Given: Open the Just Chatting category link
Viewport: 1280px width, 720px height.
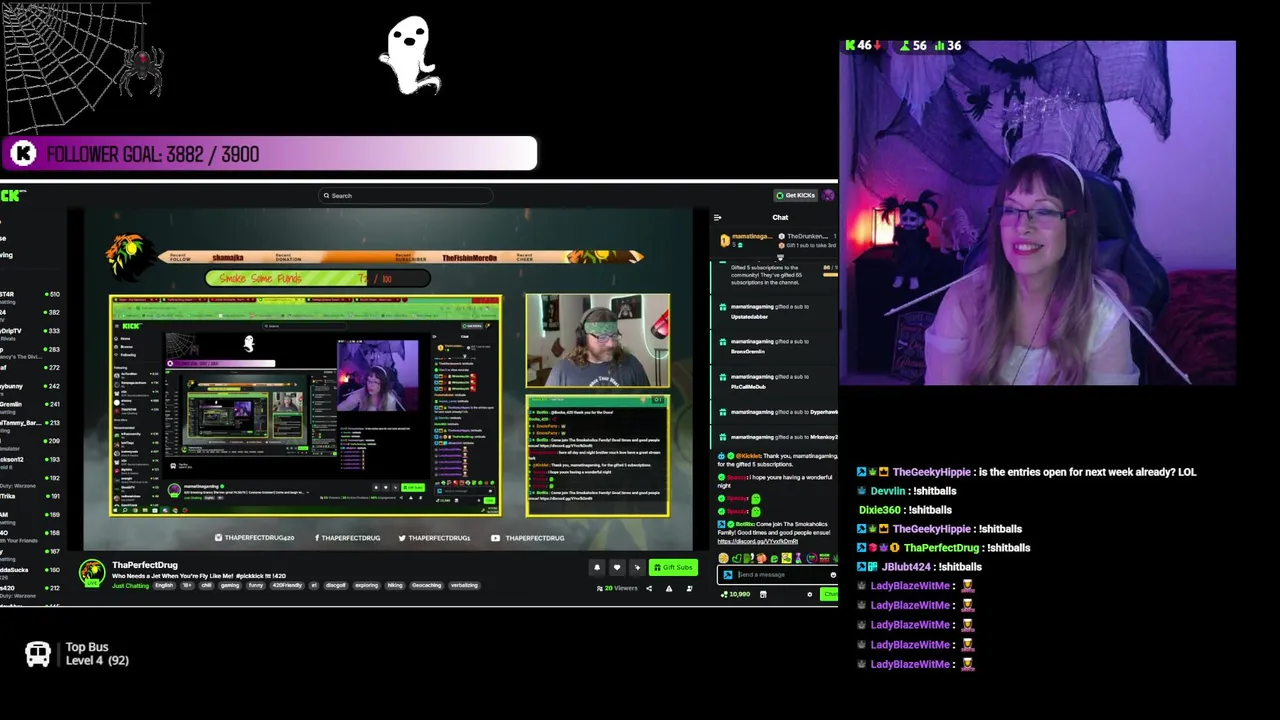Looking at the screenshot, I should (x=130, y=586).
